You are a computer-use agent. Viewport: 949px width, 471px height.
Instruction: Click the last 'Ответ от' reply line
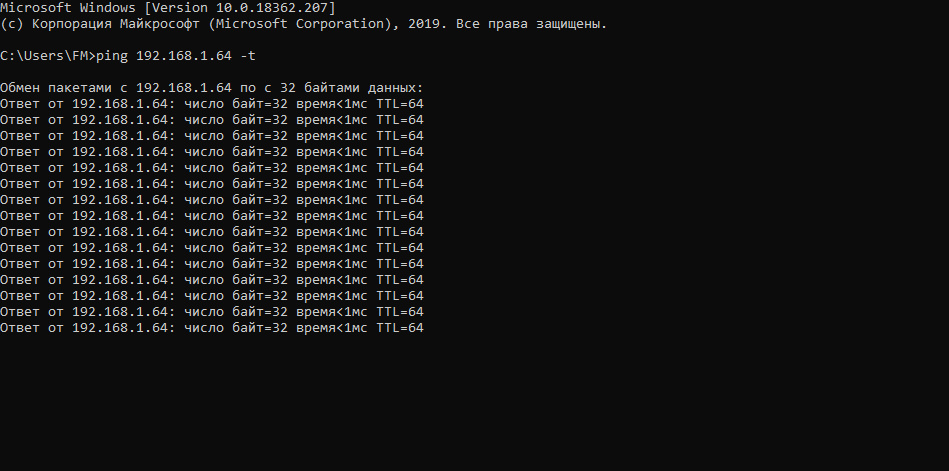pyautogui.click(x=212, y=327)
